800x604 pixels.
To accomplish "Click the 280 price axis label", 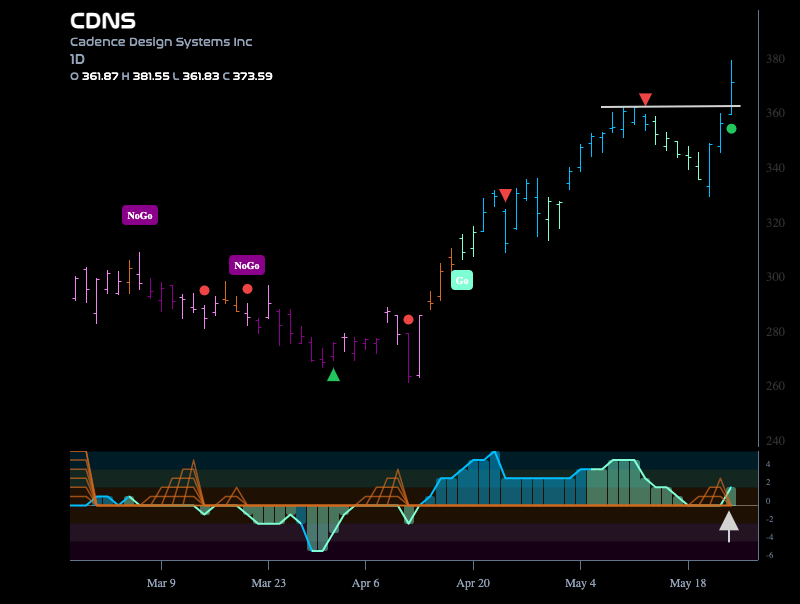I will (x=775, y=332).
